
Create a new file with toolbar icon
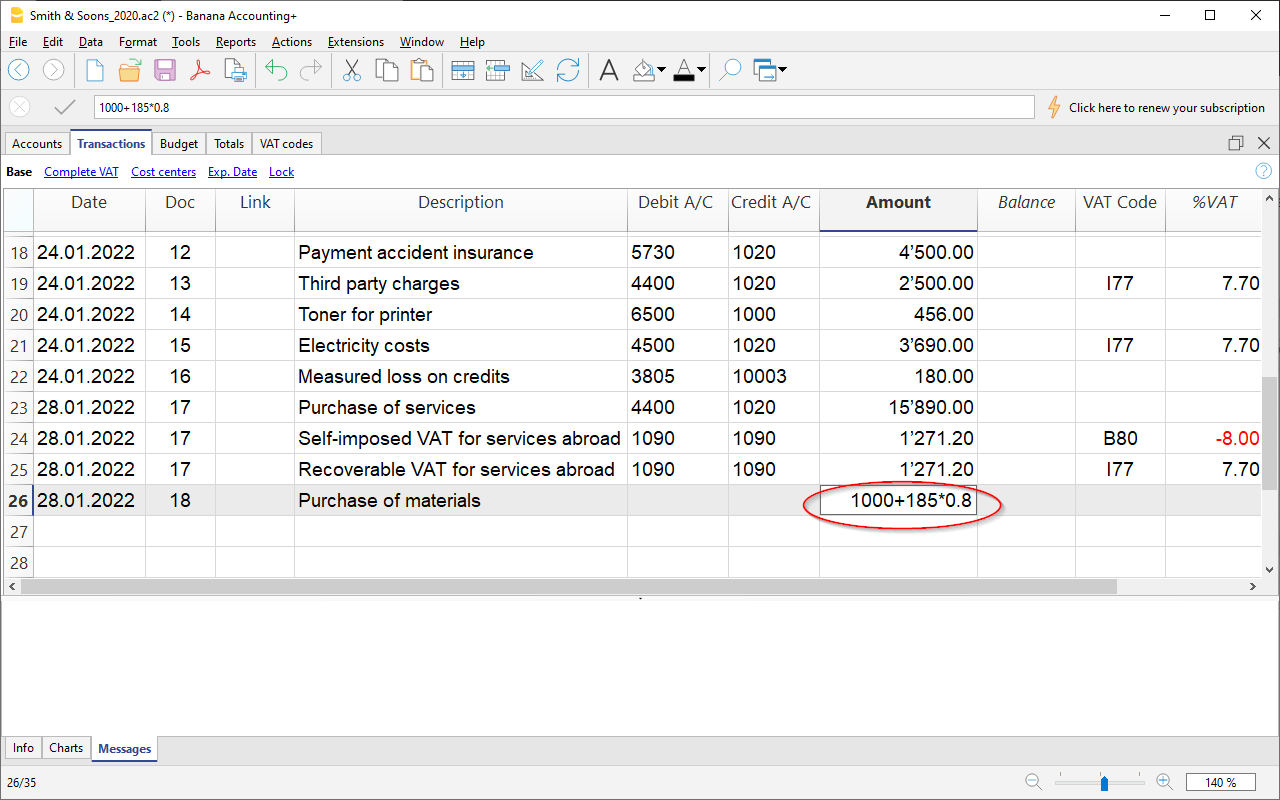95,70
